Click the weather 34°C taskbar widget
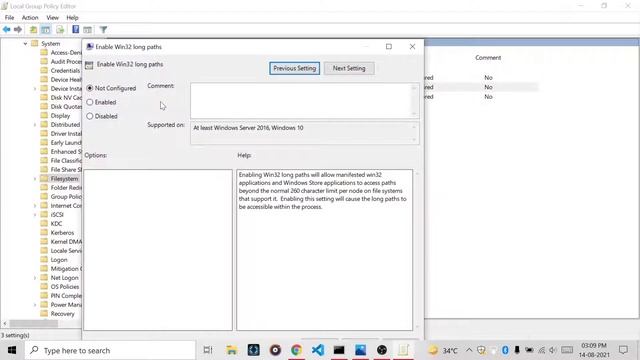 click(443, 350)
